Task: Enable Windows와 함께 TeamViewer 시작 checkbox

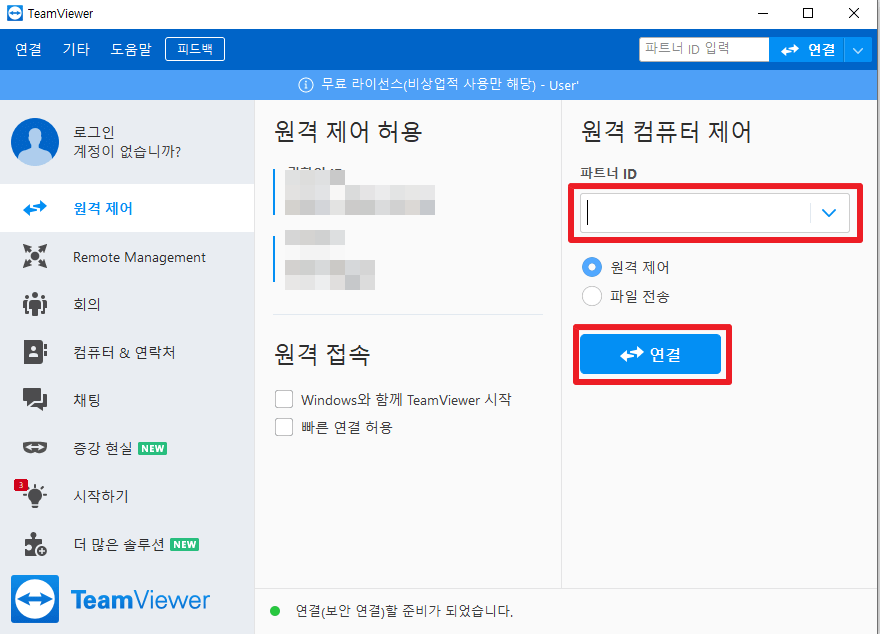Action: click(x=284, y=399)
